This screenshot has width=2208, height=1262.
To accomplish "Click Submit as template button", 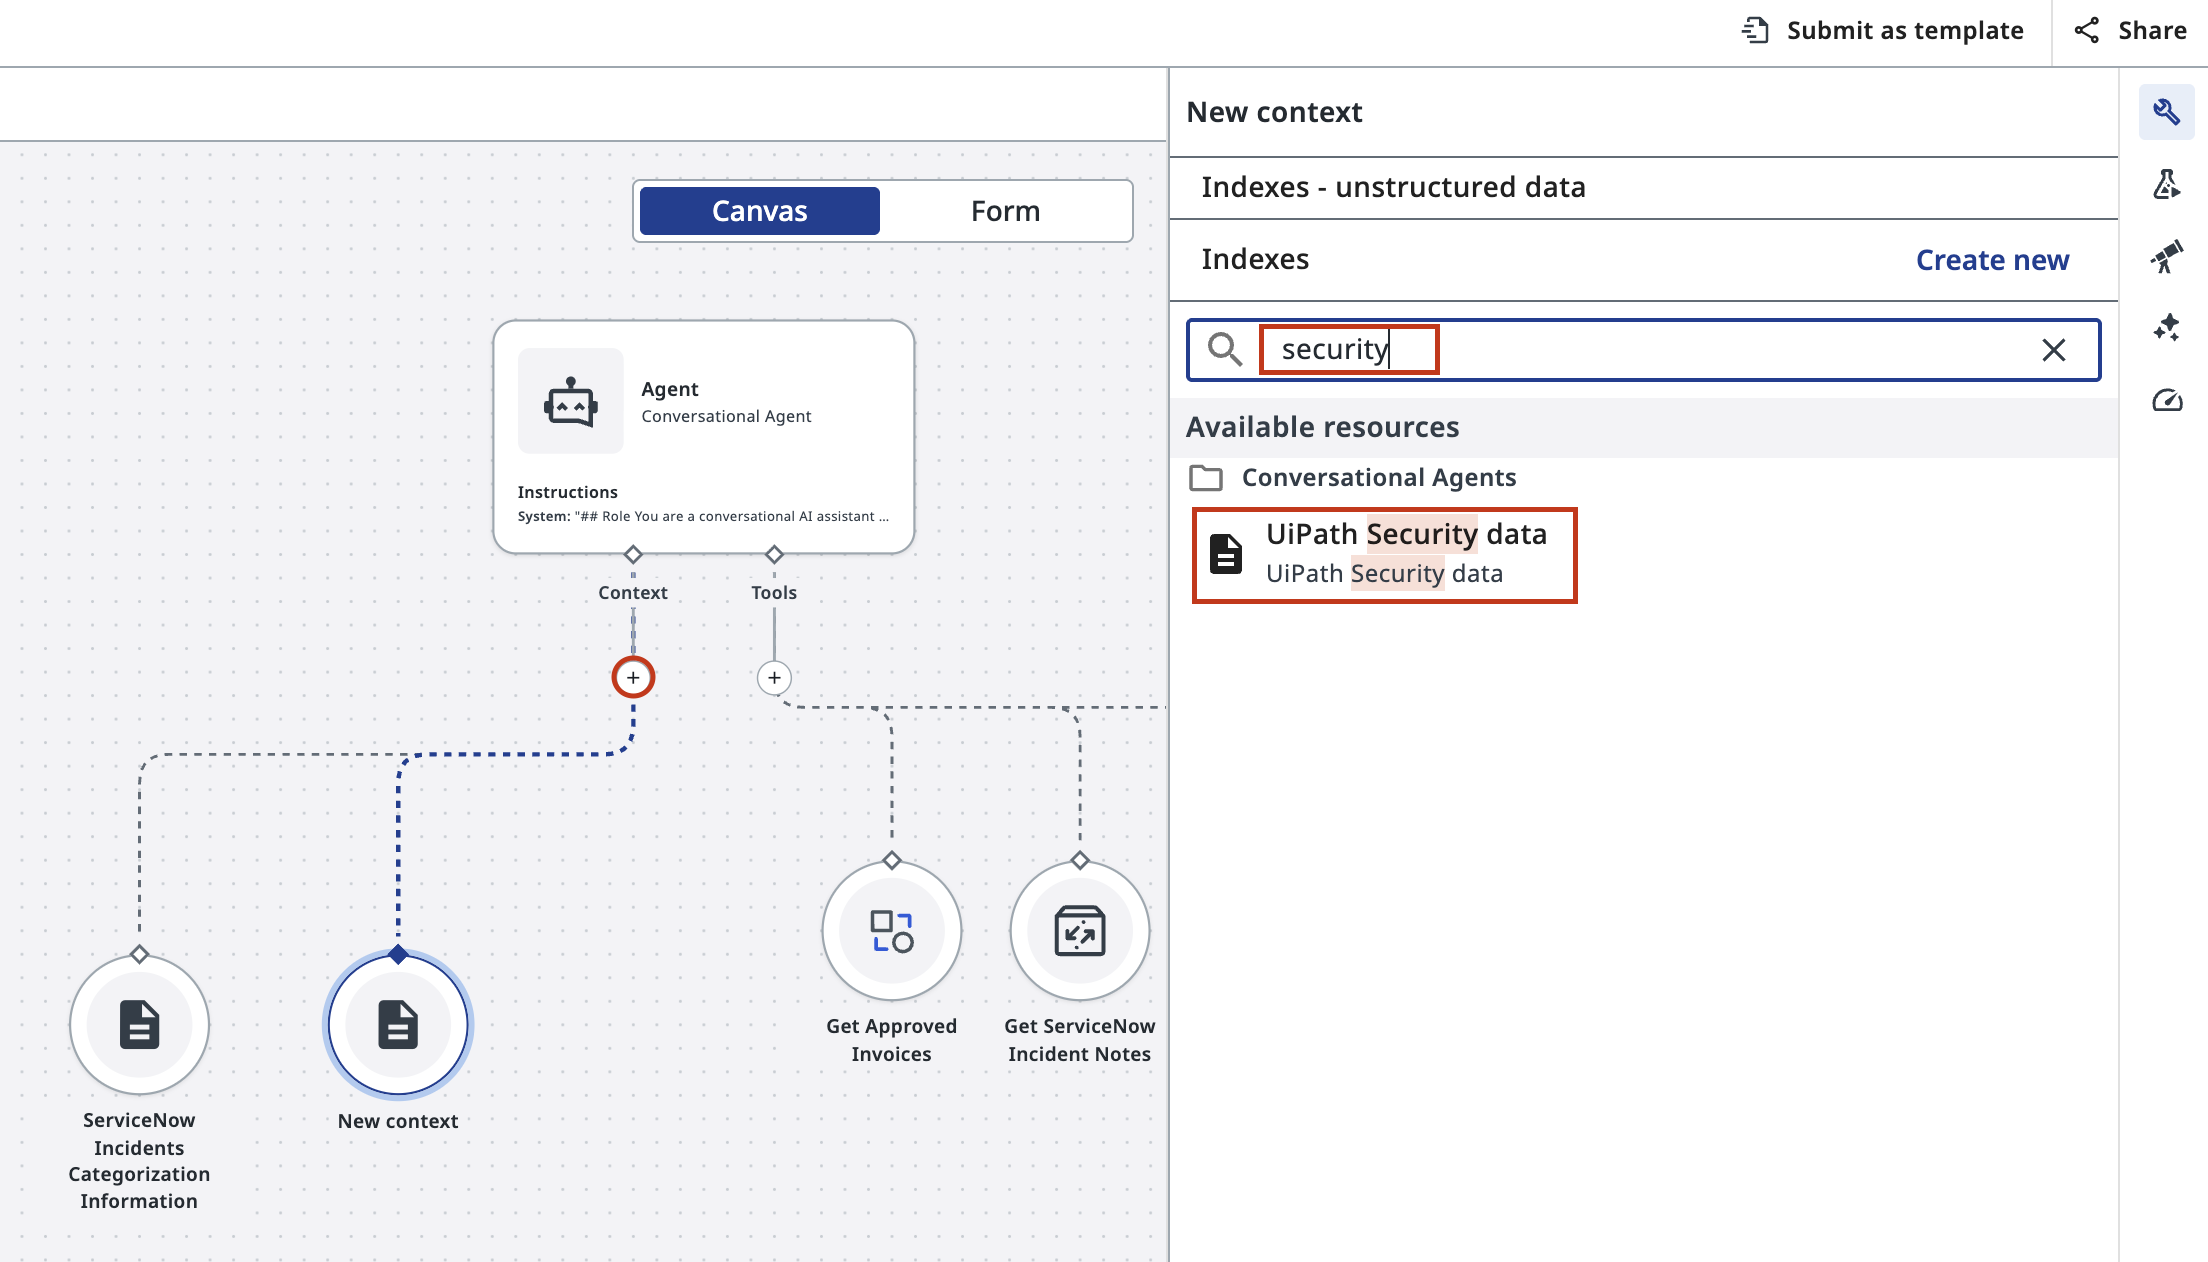I will [x=1882, y=31].
